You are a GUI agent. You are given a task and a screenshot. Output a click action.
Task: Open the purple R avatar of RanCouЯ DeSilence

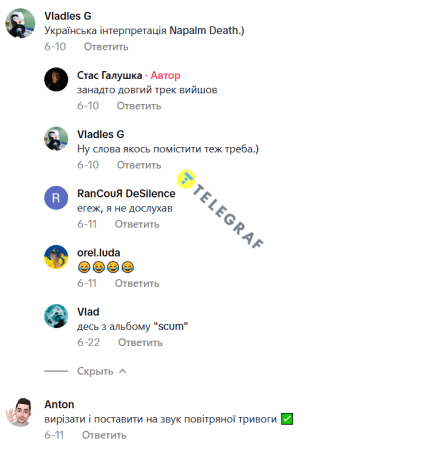(56, 198)
